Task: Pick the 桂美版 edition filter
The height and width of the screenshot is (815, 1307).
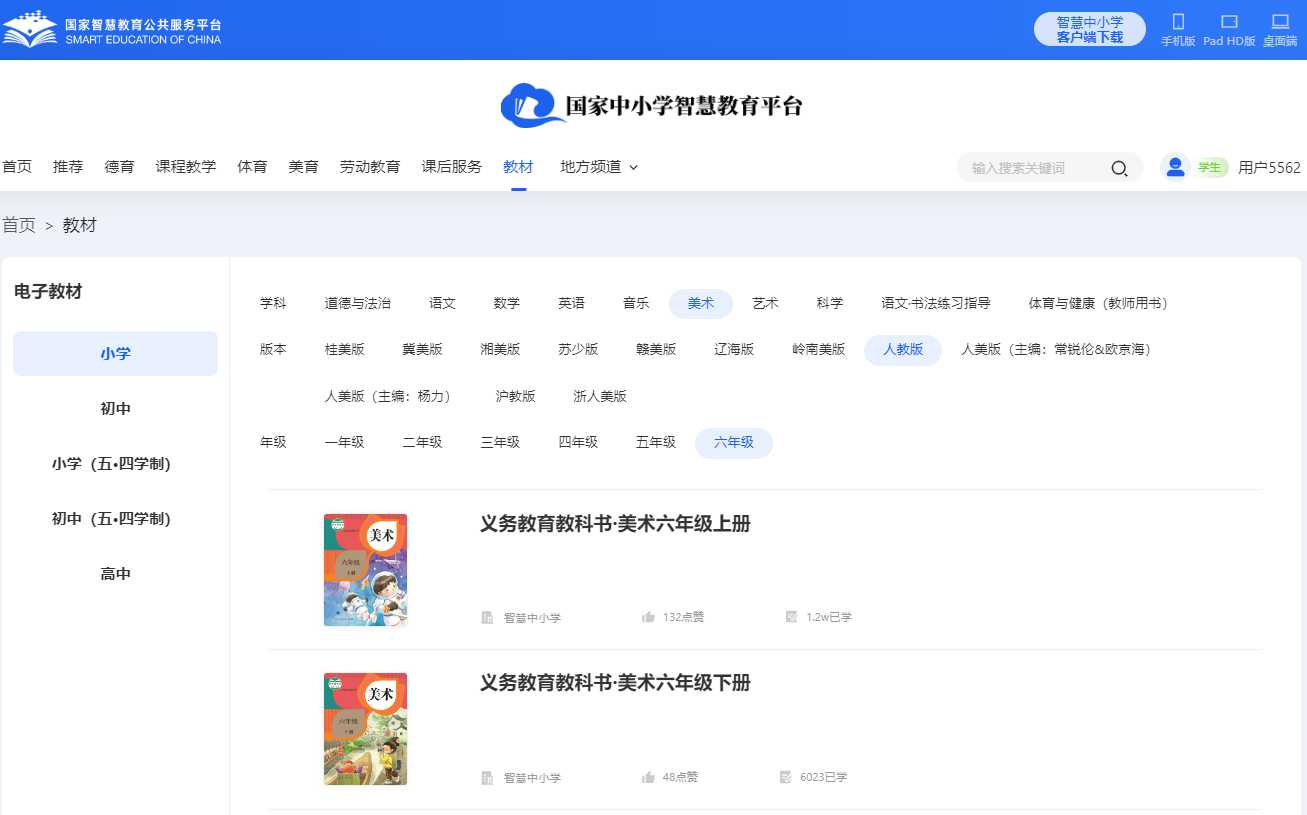Action: click(345, 350)
